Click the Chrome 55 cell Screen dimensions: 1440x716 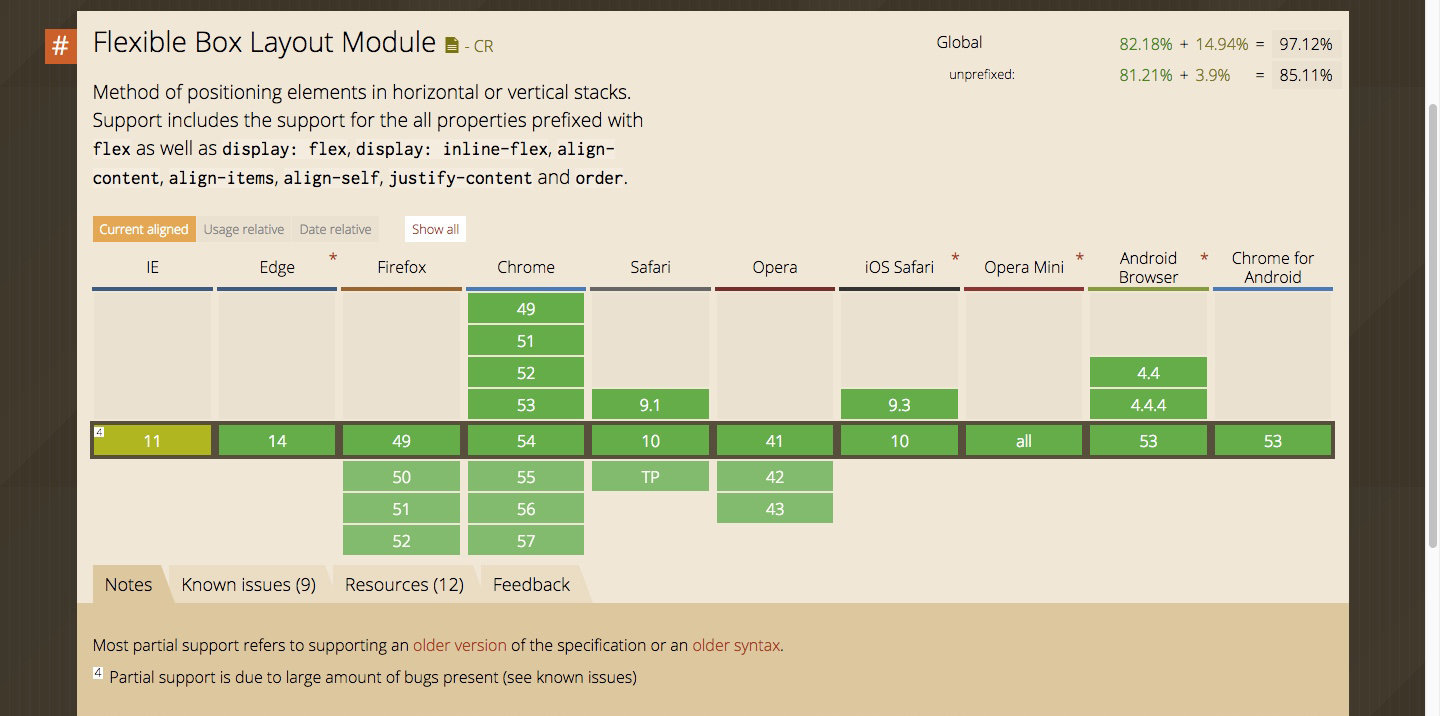point(526,477)
